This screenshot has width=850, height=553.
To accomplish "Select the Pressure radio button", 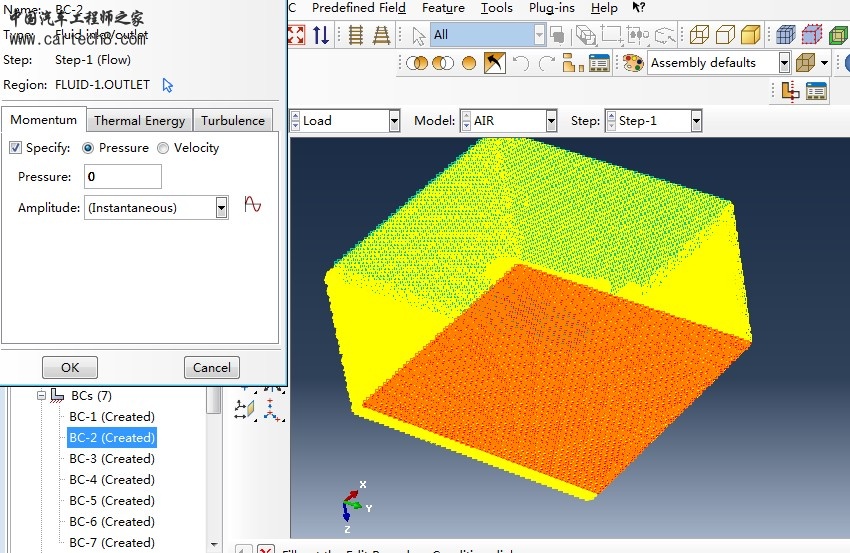I will pos(88,148).
